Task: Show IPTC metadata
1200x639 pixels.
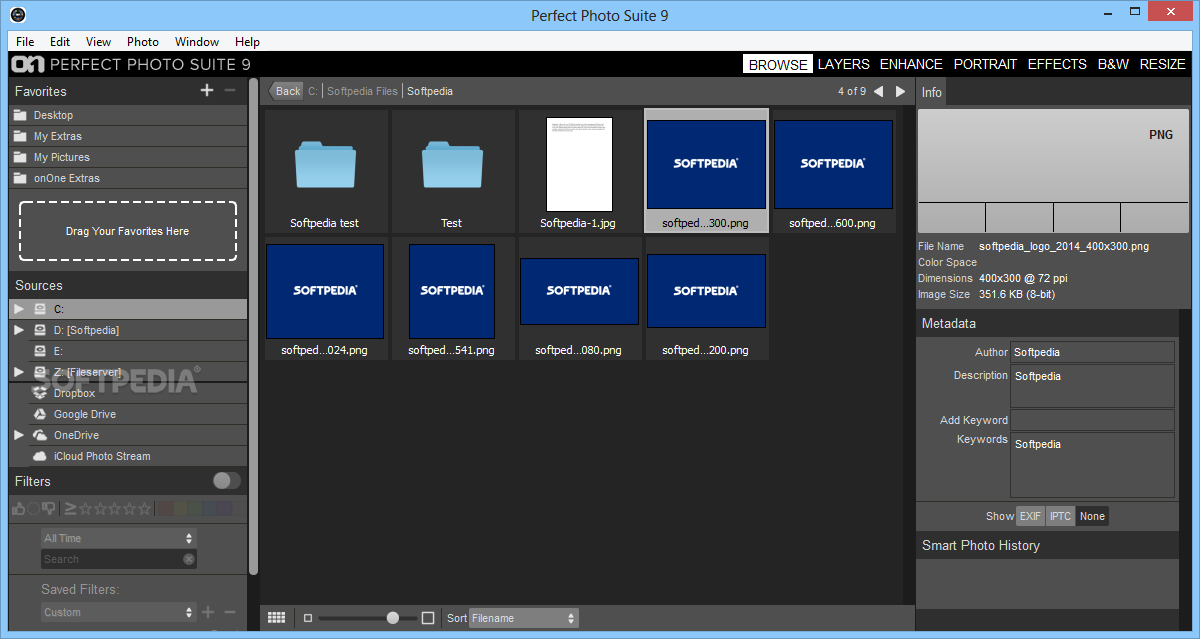Action: [1060, 516]
